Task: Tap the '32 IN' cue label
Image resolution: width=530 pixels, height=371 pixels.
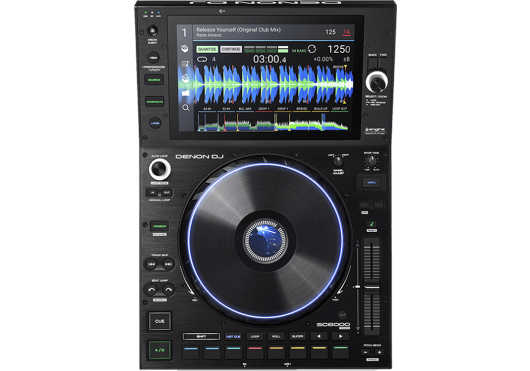Action: pyautogui.click(x=226, y=109)
